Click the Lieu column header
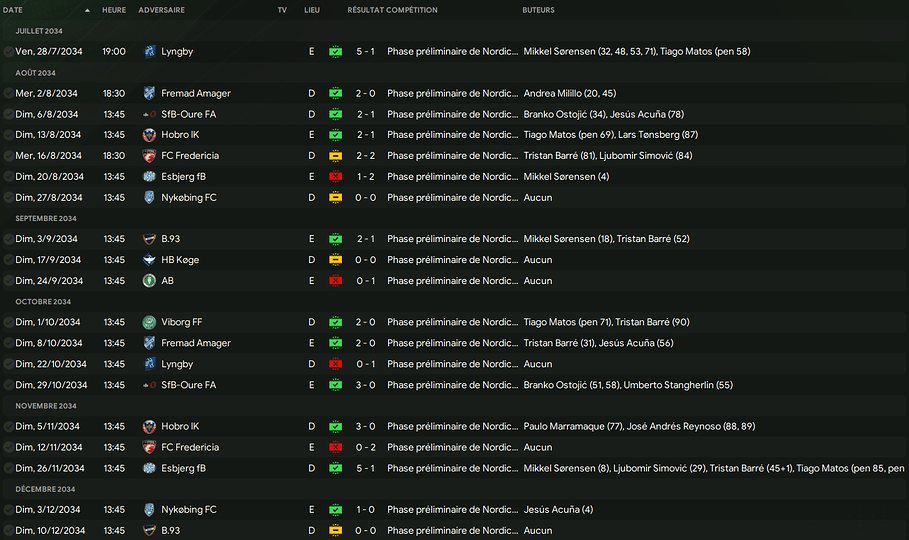The height and width of the screenshot is (540, 909). (312, 10)
